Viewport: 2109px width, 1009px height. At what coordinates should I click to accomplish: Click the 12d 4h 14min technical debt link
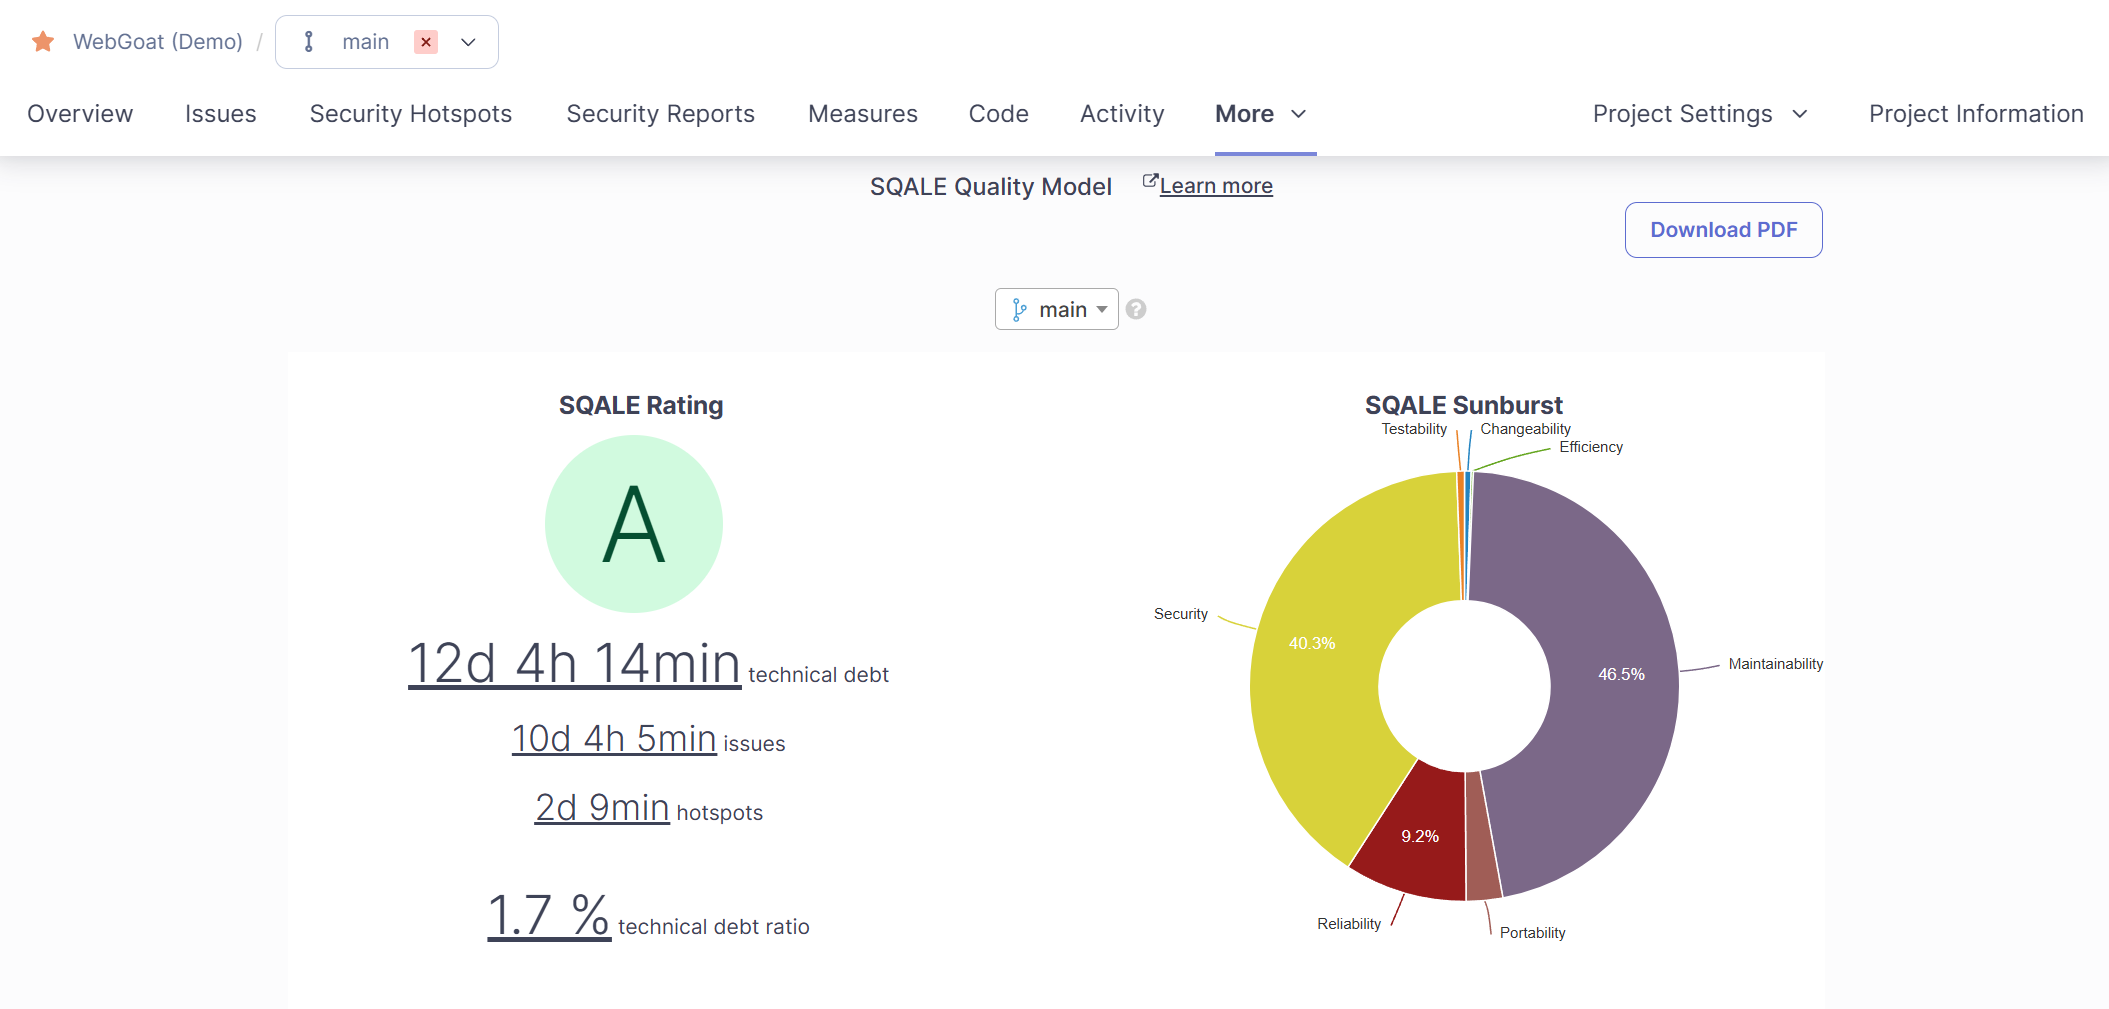[x=574, y=664]
